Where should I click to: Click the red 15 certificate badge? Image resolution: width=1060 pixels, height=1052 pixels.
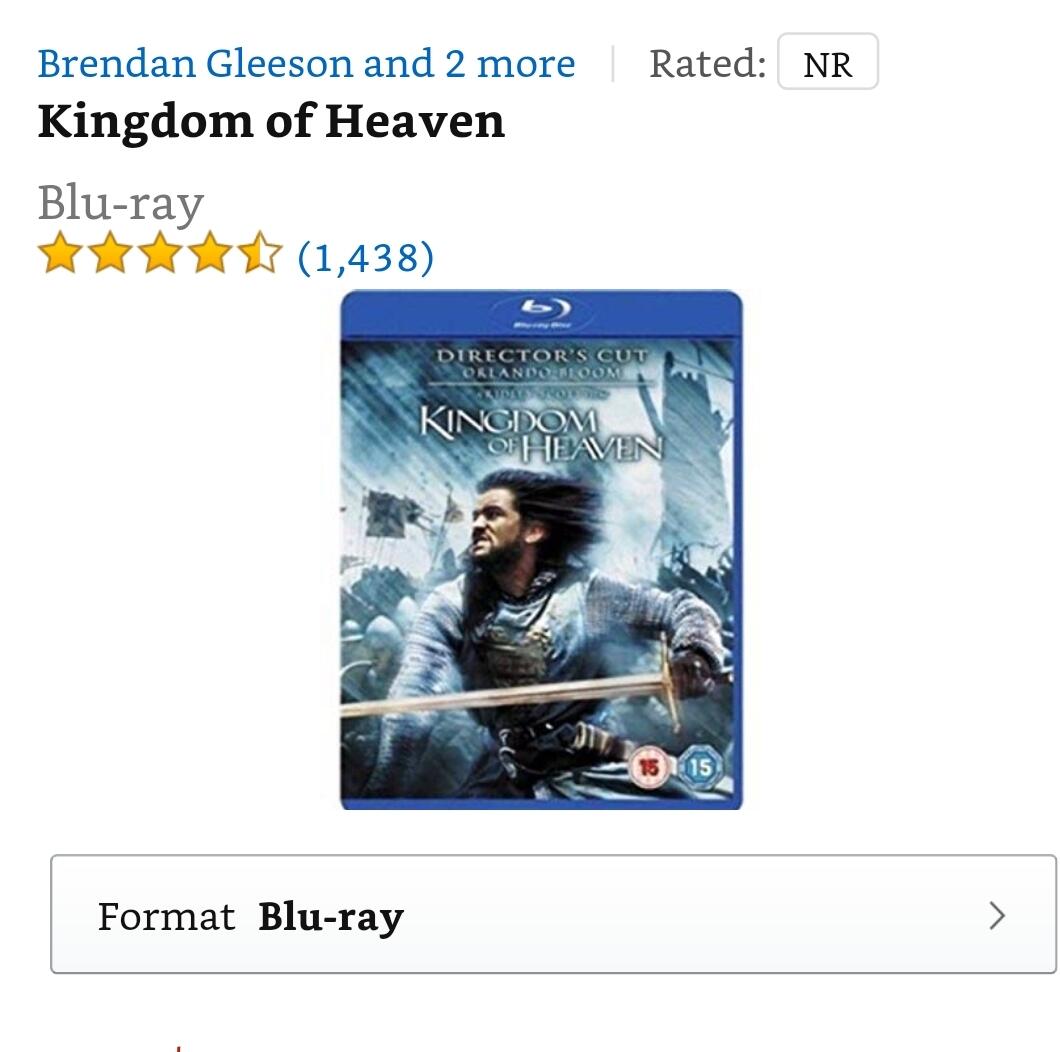650,767
